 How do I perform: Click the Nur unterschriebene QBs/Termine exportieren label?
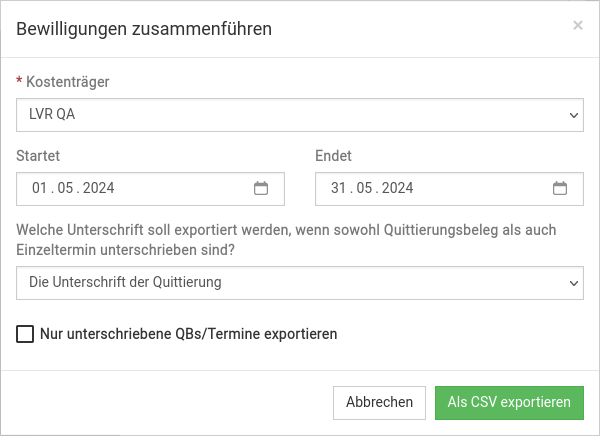[188, 334]
